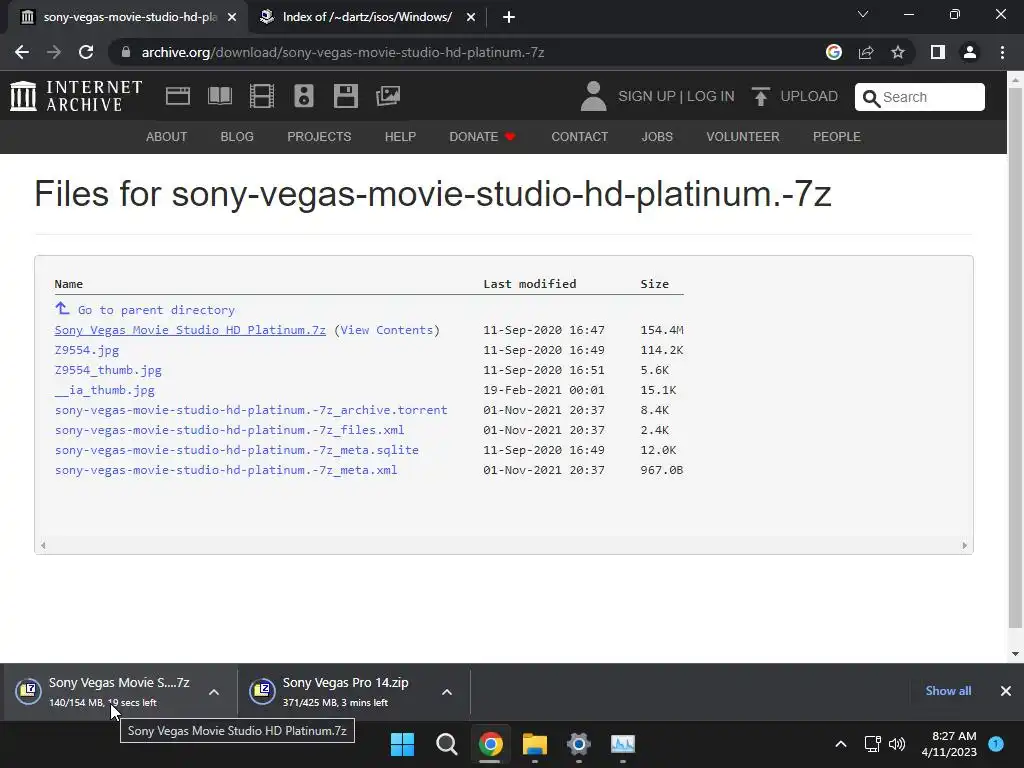Toggle the browser side panel
Image resolution: width=1024 pixels, height=768 pixels.
pos(938,52)
